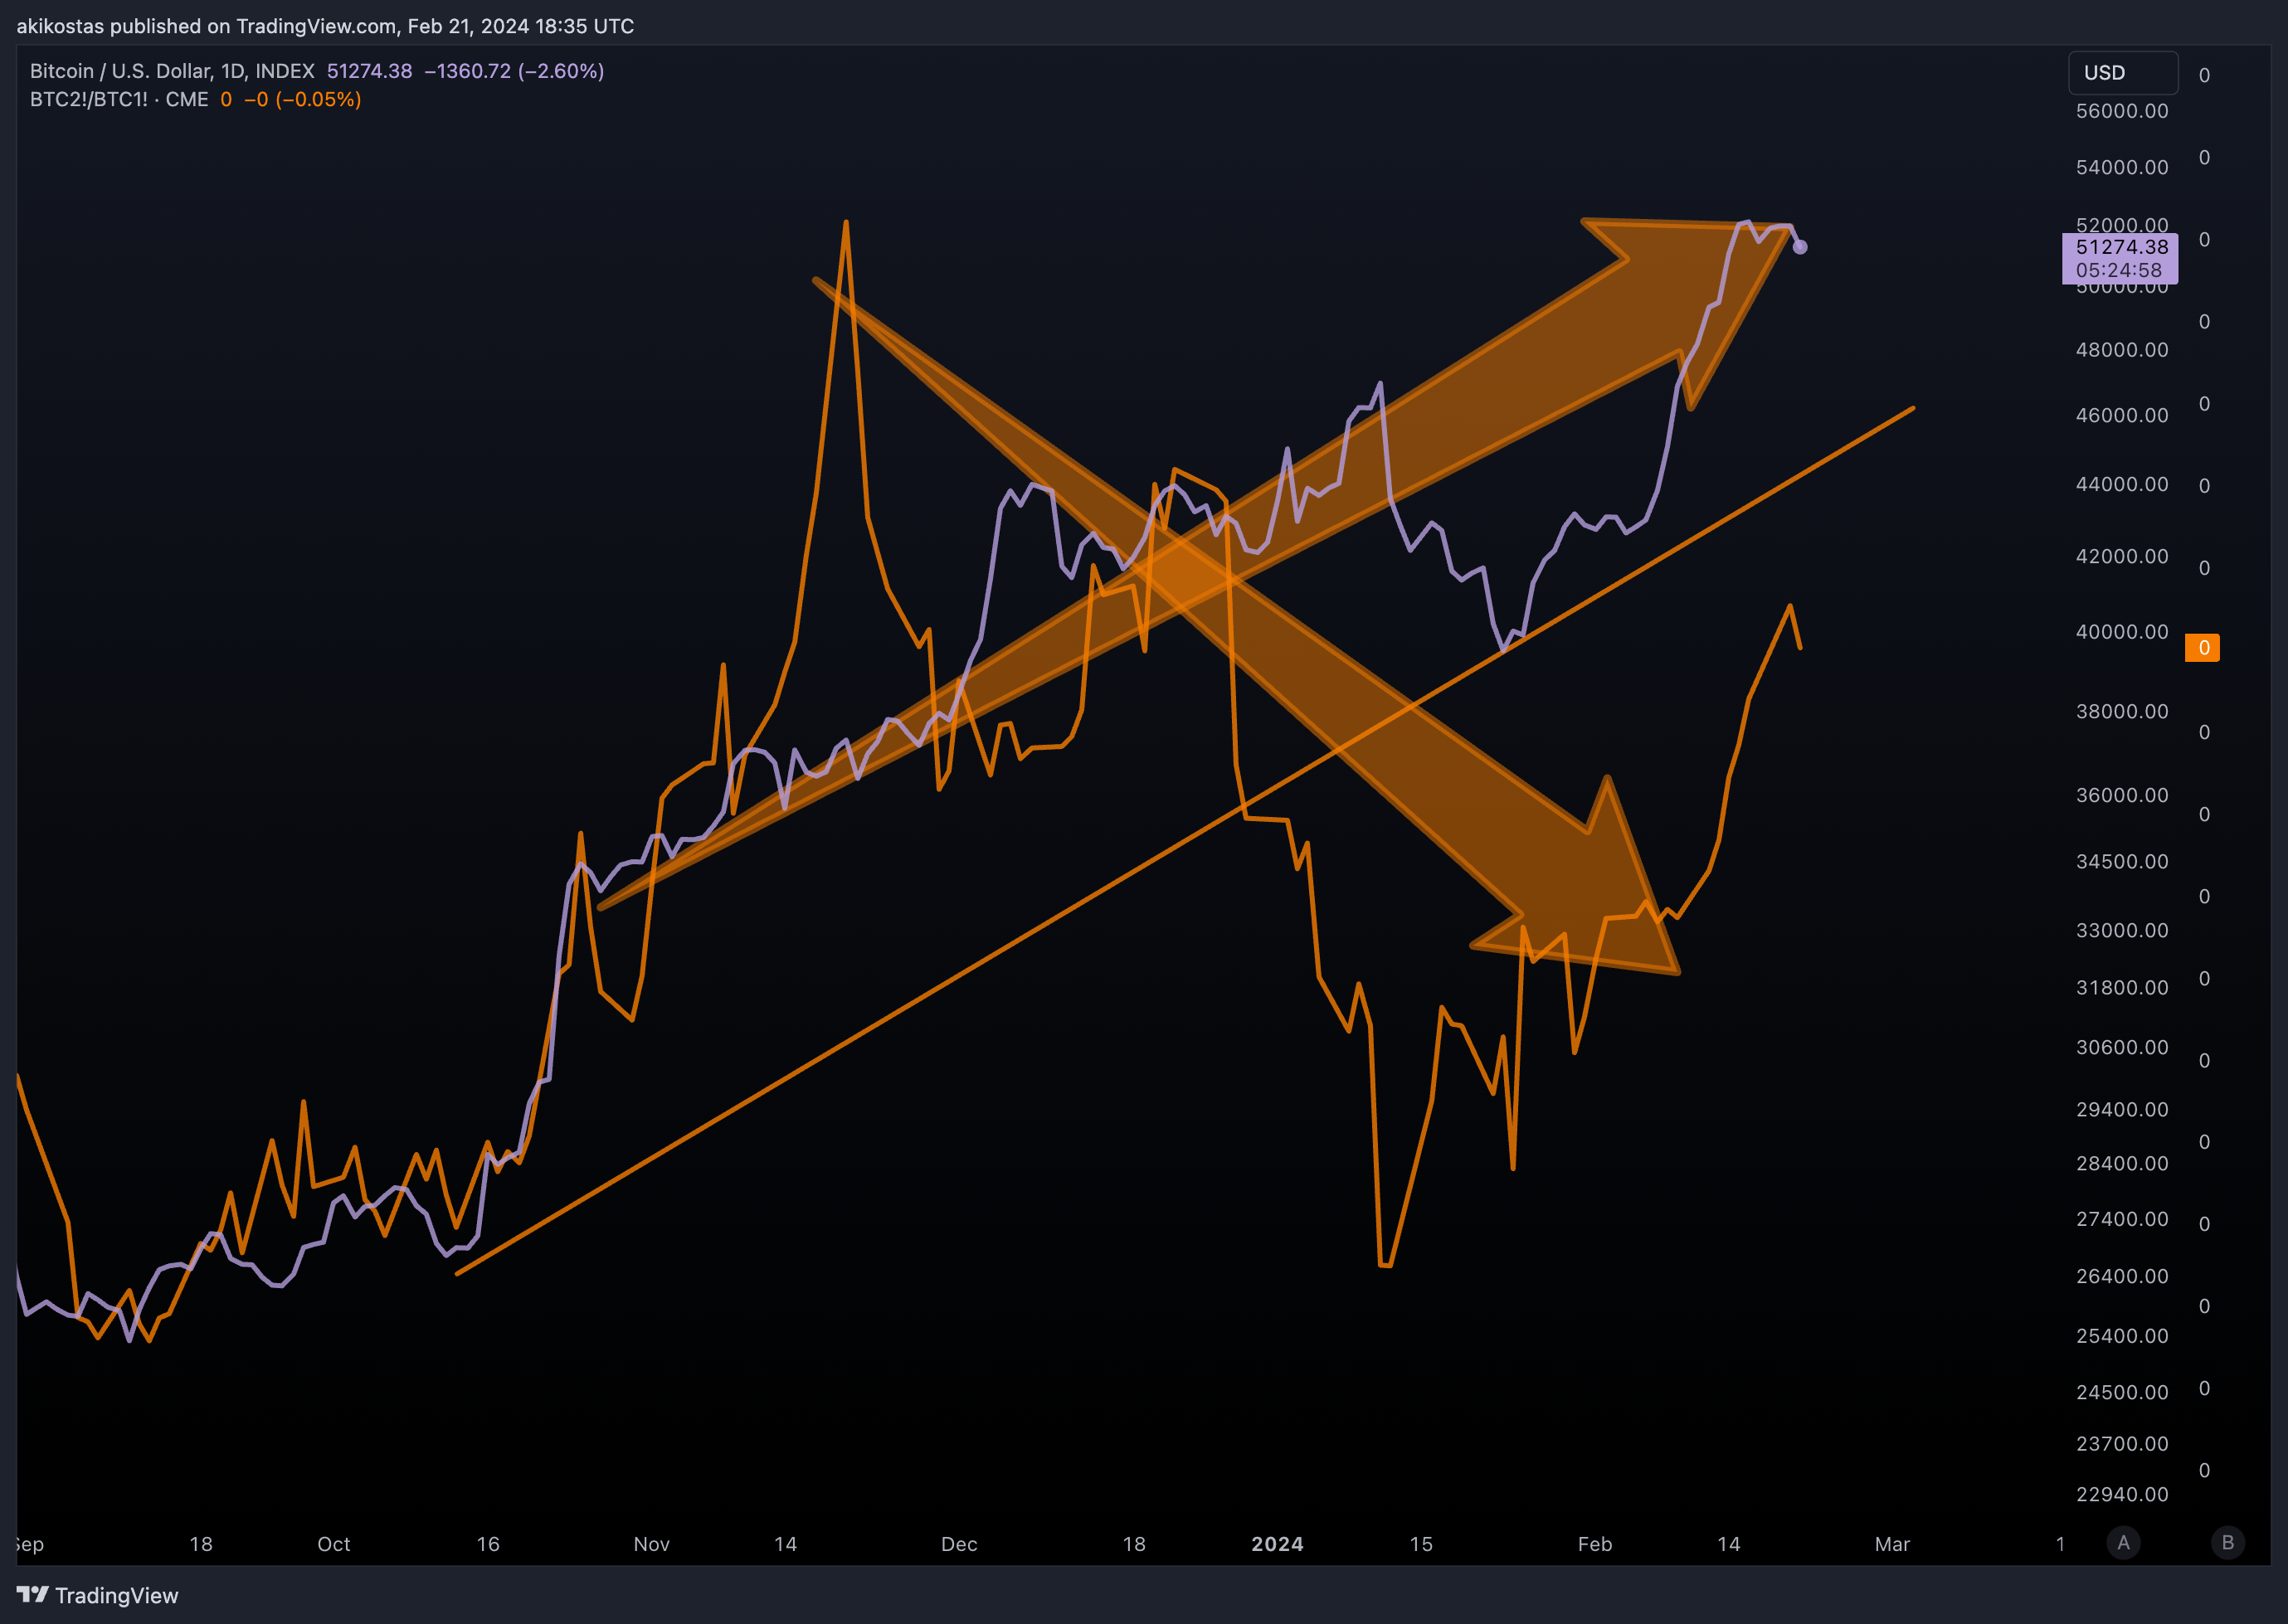Click the purple 51274.38 price label

pyautogui.click(x=2122, y=247)
